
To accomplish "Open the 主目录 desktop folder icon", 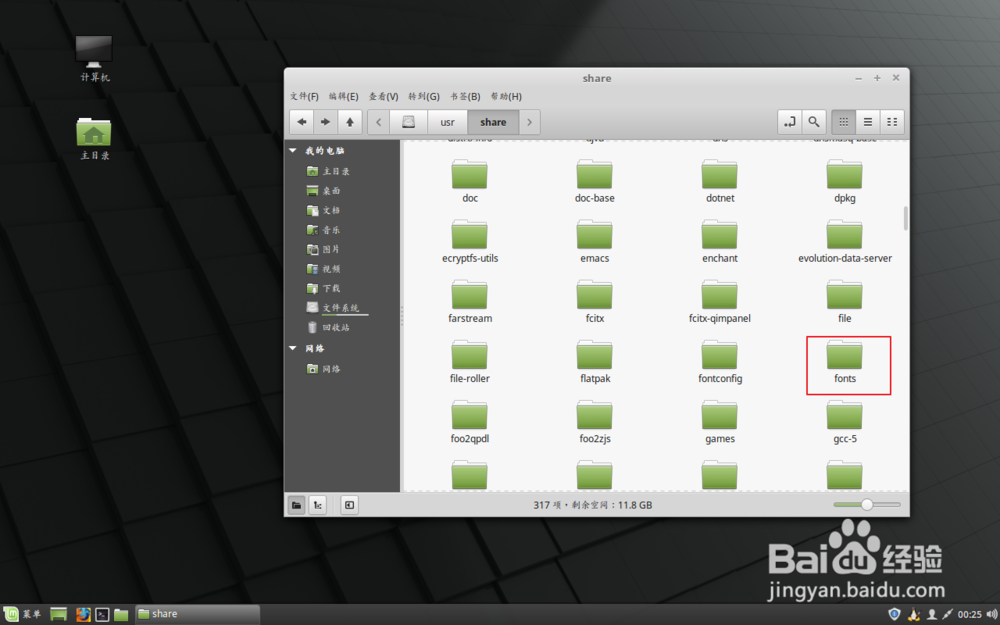I will [94, 138].
